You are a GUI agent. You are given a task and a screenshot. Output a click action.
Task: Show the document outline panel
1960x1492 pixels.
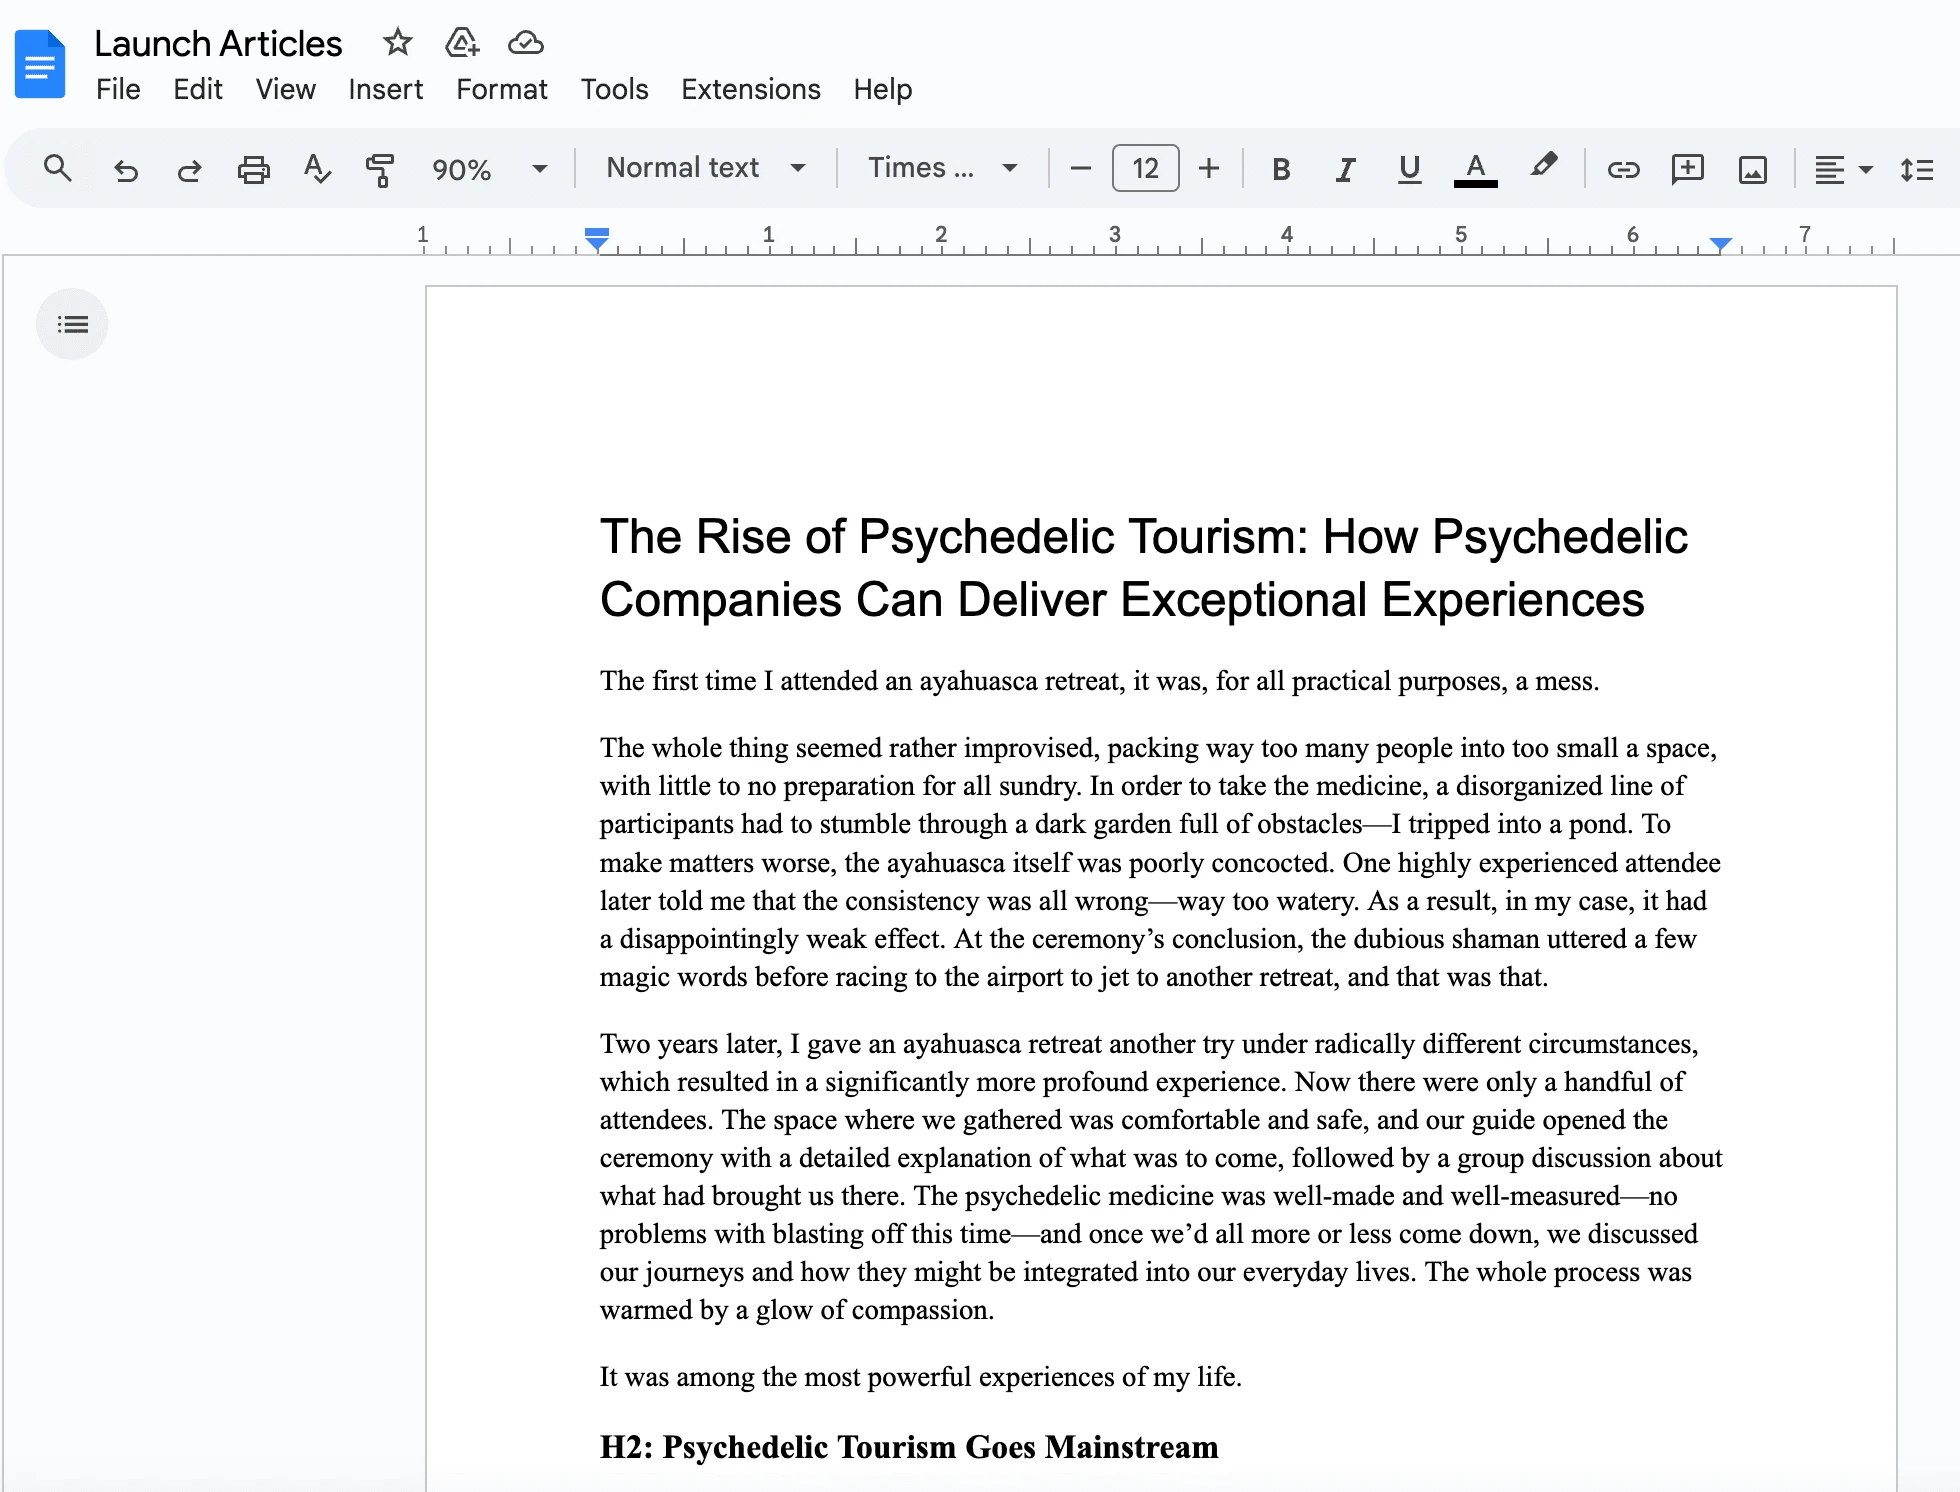[x=72, y=324]
